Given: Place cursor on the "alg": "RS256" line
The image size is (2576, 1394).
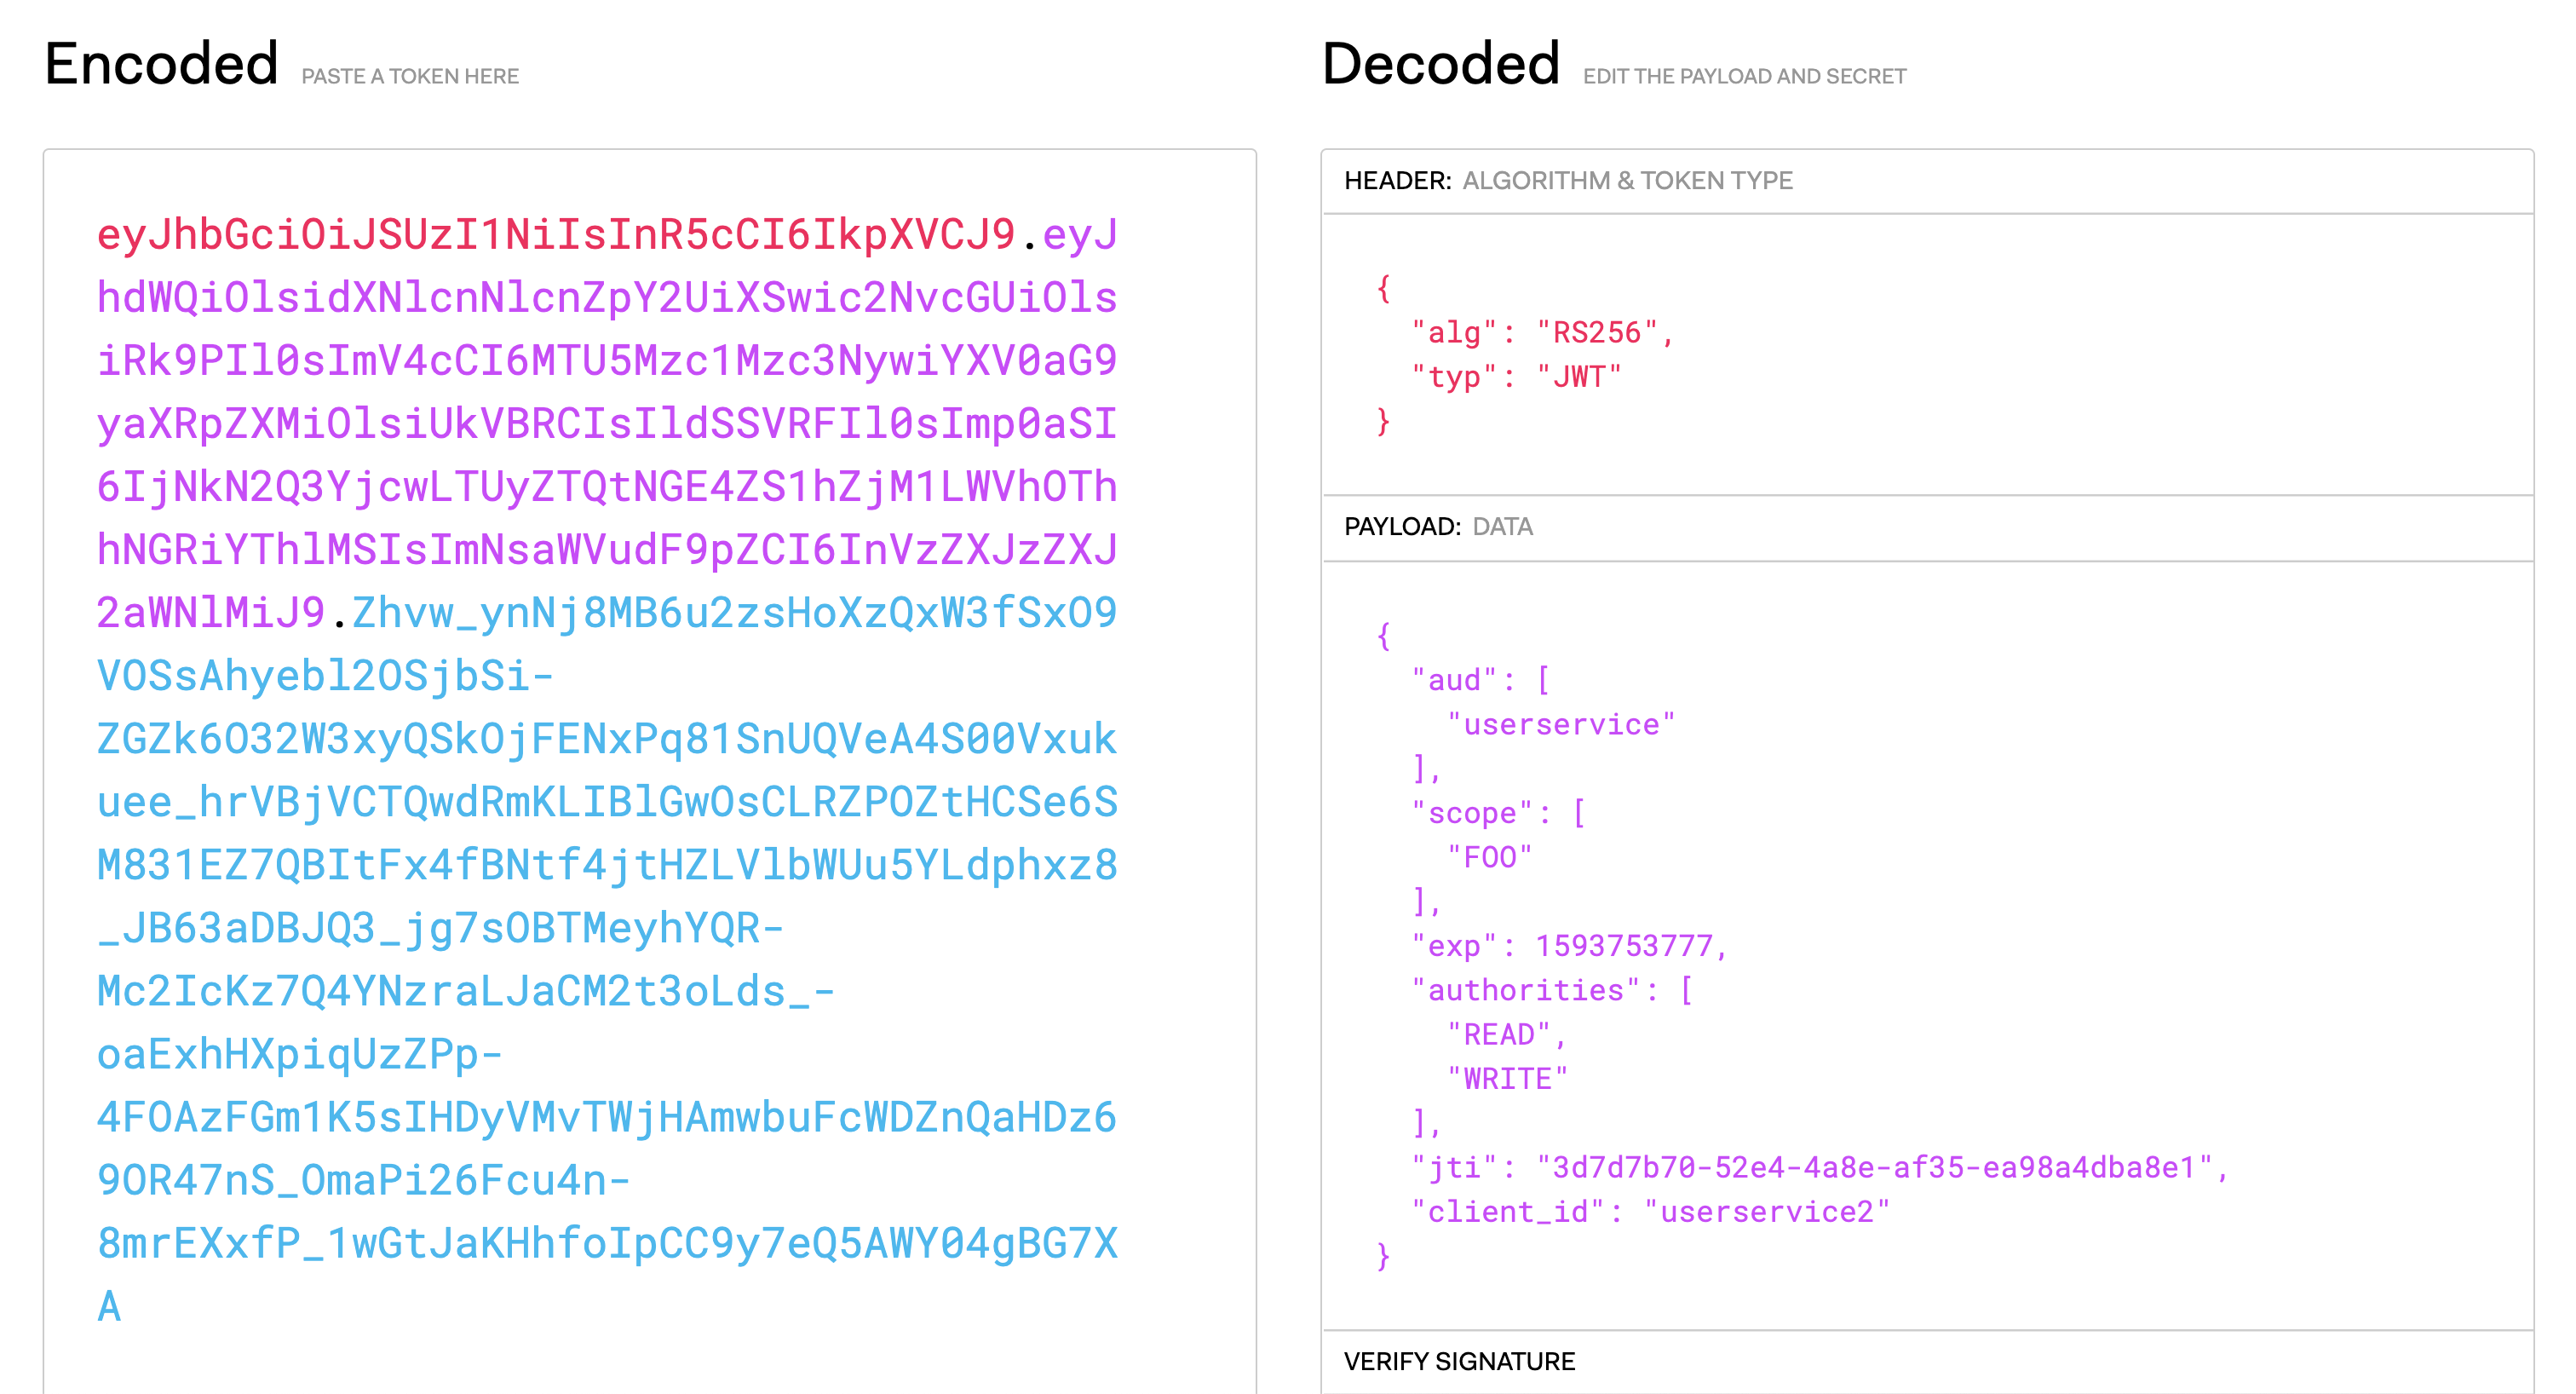Looking at the screenshot, I should (x=1542, y=333).
